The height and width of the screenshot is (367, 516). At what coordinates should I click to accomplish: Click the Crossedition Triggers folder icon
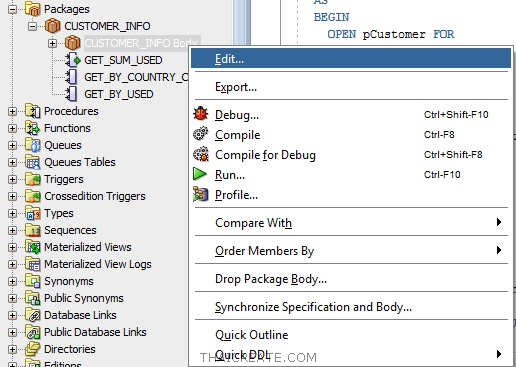(x=33, y=196)
